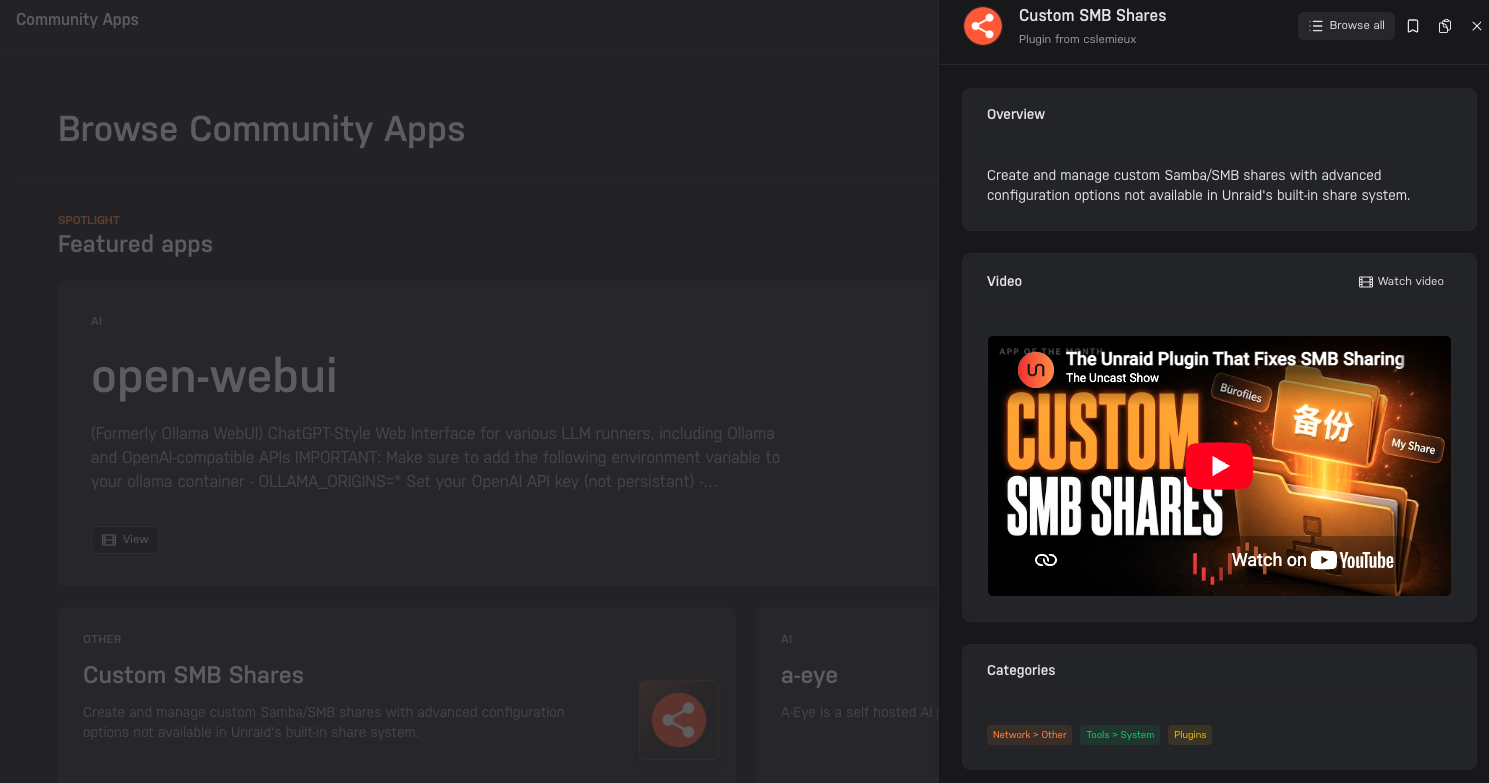Click the Watch video button

1401,281
